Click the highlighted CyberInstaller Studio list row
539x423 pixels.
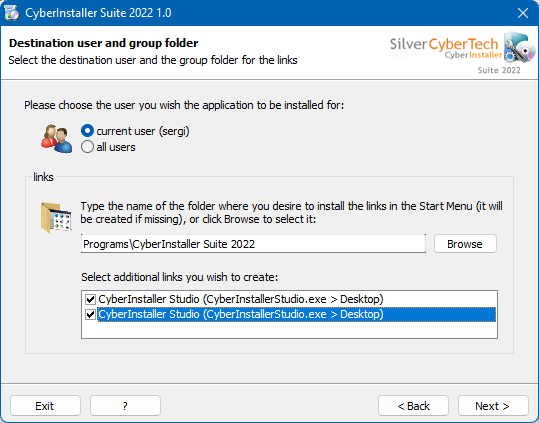(296, 314)
